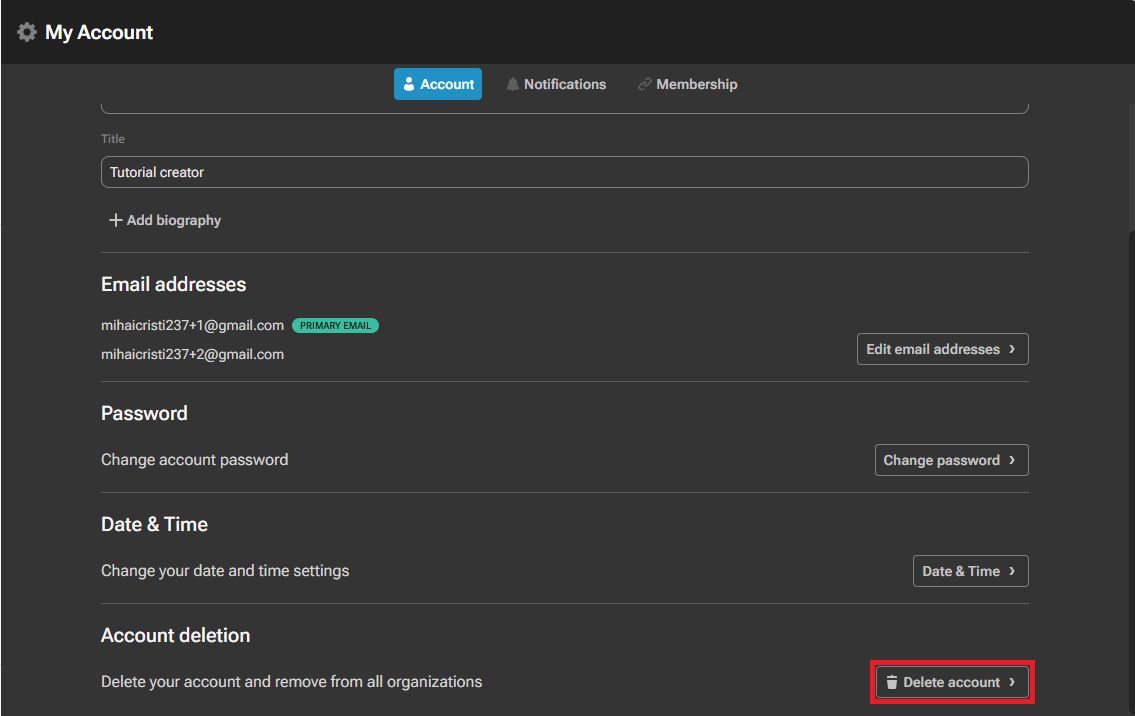Click the link icon next to Membership
This screenshot has width=1135, height=716.
pyautogui.click(x=645, y=85)
